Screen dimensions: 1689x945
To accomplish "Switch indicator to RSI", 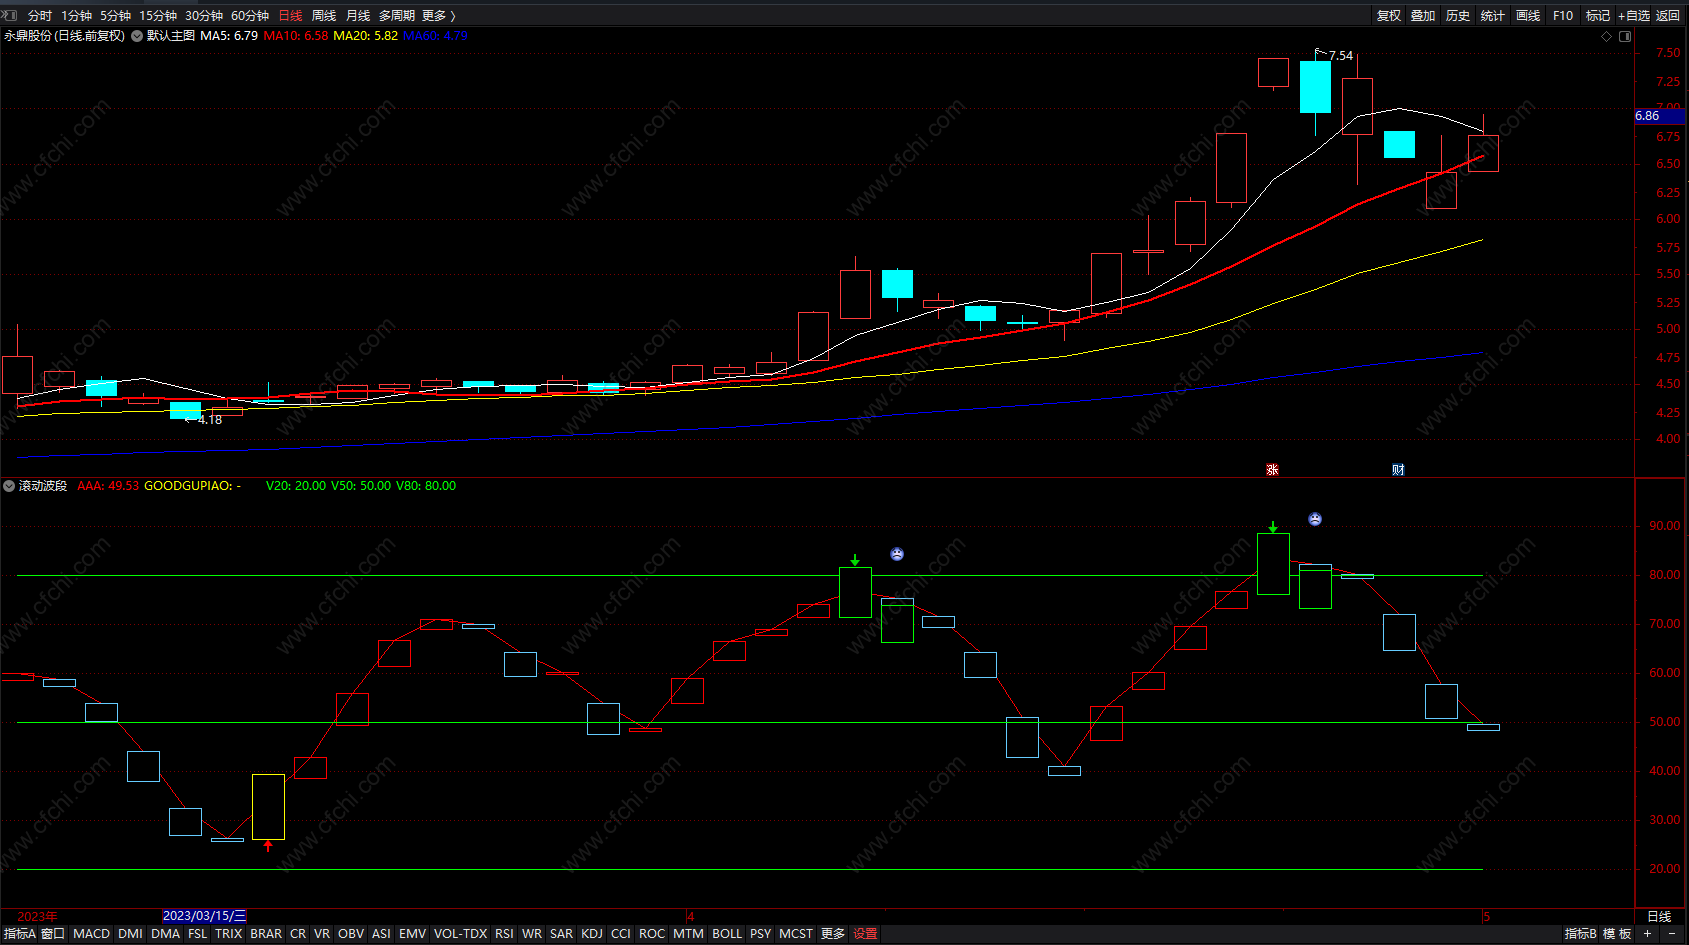I will (x=504, y=934).
